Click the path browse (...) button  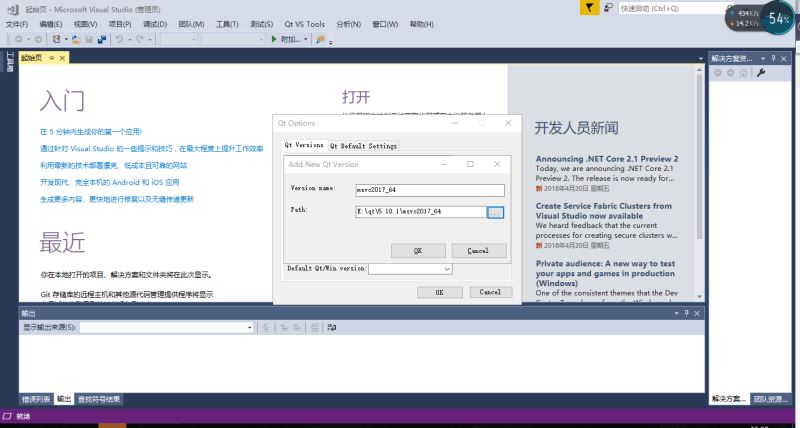pyautogui.click(x=495, y=212)
